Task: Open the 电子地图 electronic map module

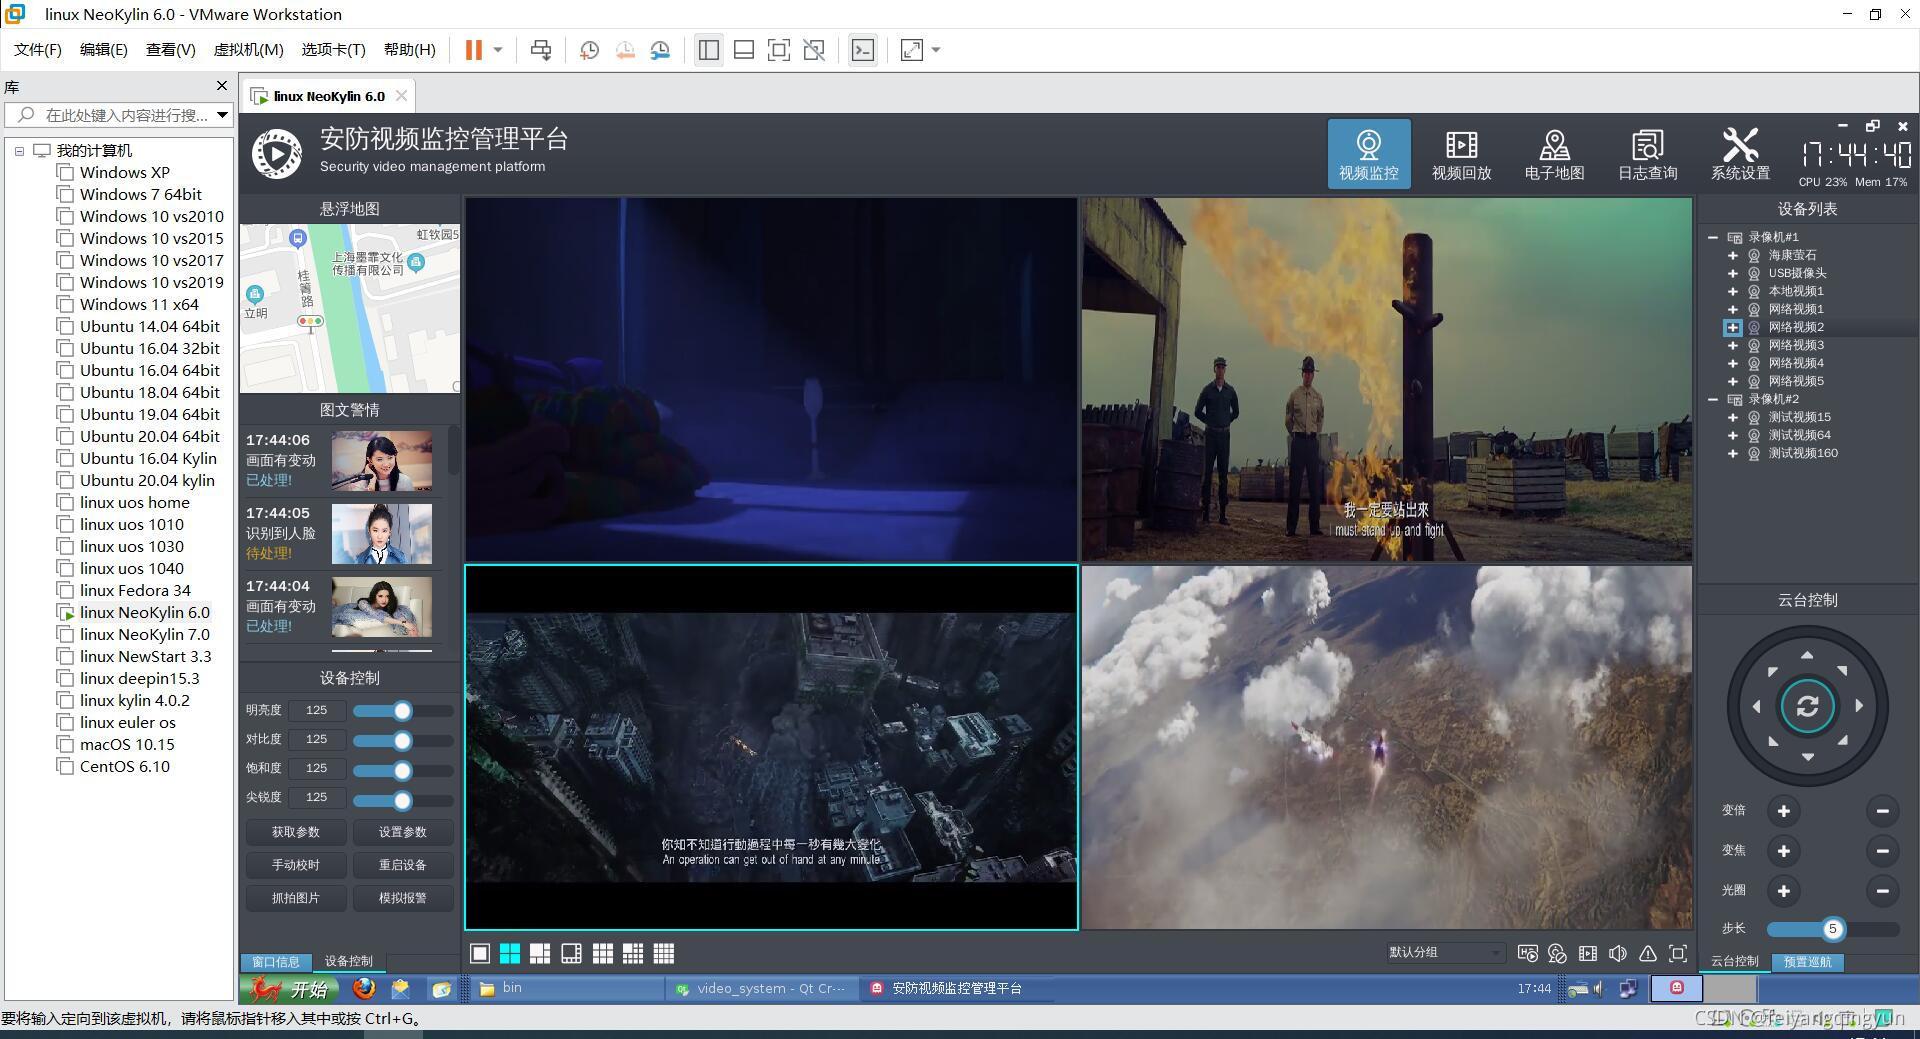Action: [1554, 154]
